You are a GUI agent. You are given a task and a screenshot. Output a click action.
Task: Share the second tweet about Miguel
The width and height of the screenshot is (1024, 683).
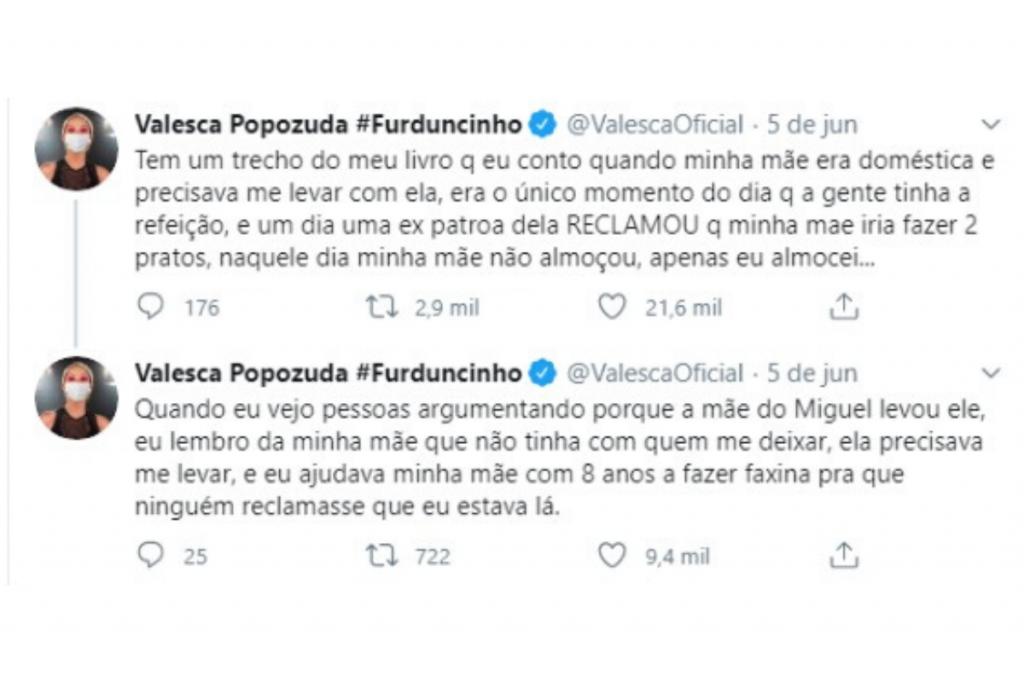coord(844,556)
